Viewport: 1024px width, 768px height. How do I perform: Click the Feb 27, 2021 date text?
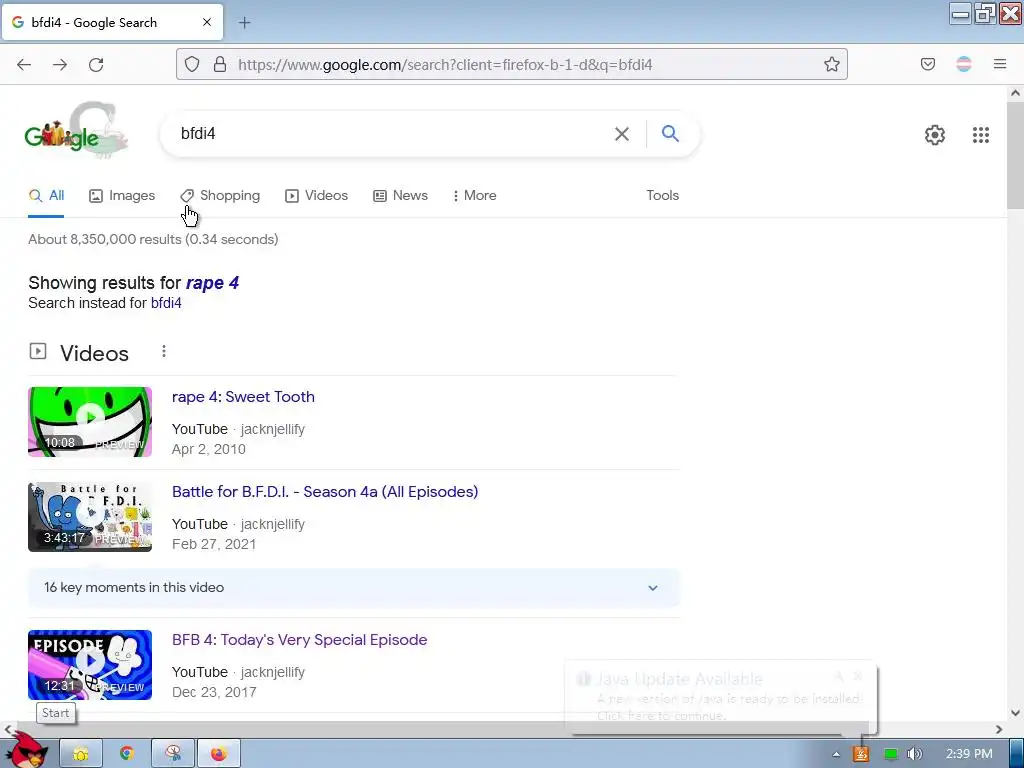click(x=214, y=544)
